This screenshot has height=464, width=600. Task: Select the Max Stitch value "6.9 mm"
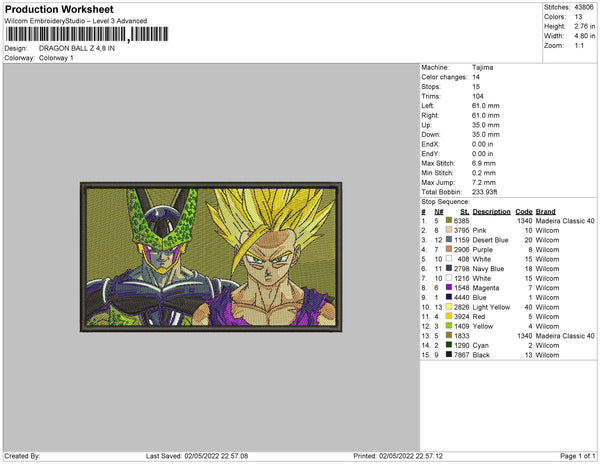(484, 163)
